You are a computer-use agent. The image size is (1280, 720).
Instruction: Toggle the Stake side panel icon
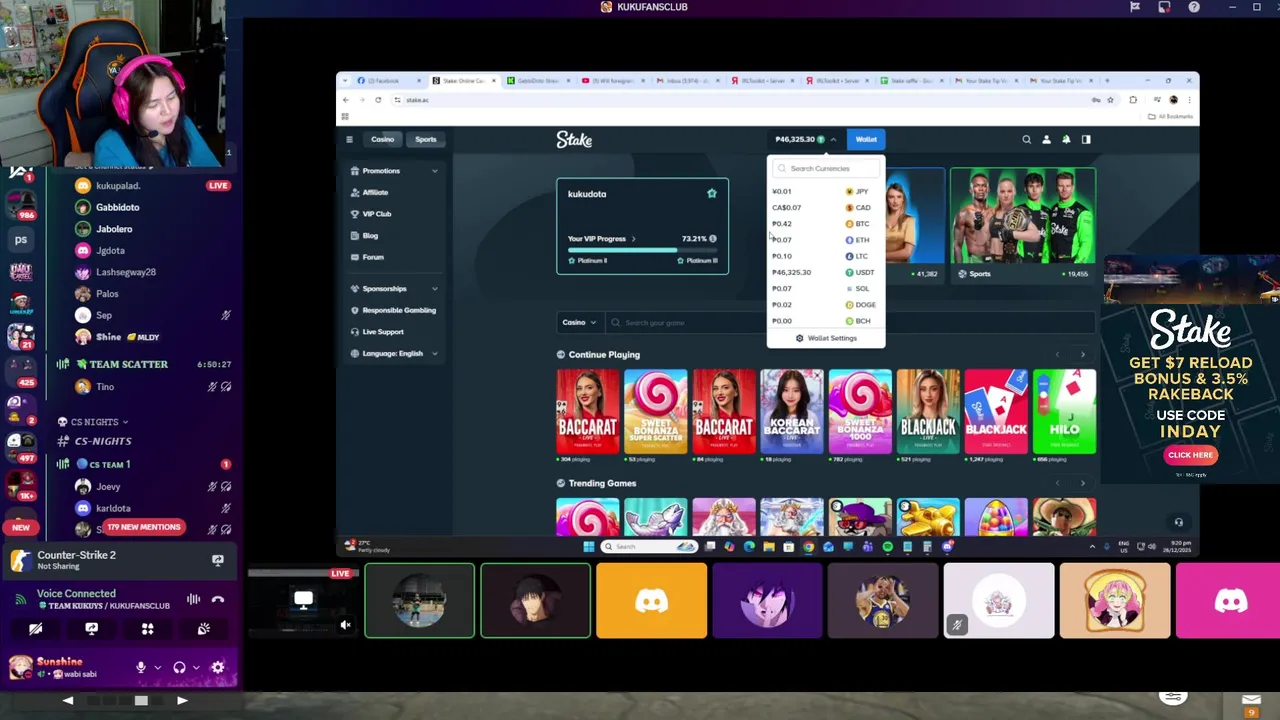[x=1086, y=140]
